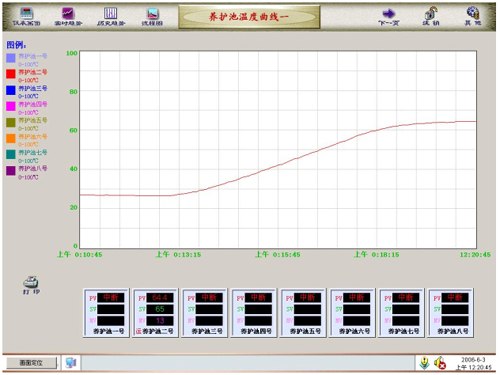
Task: Open the 仪表画面 instrument panel icon
Action: tap(27, 13)
